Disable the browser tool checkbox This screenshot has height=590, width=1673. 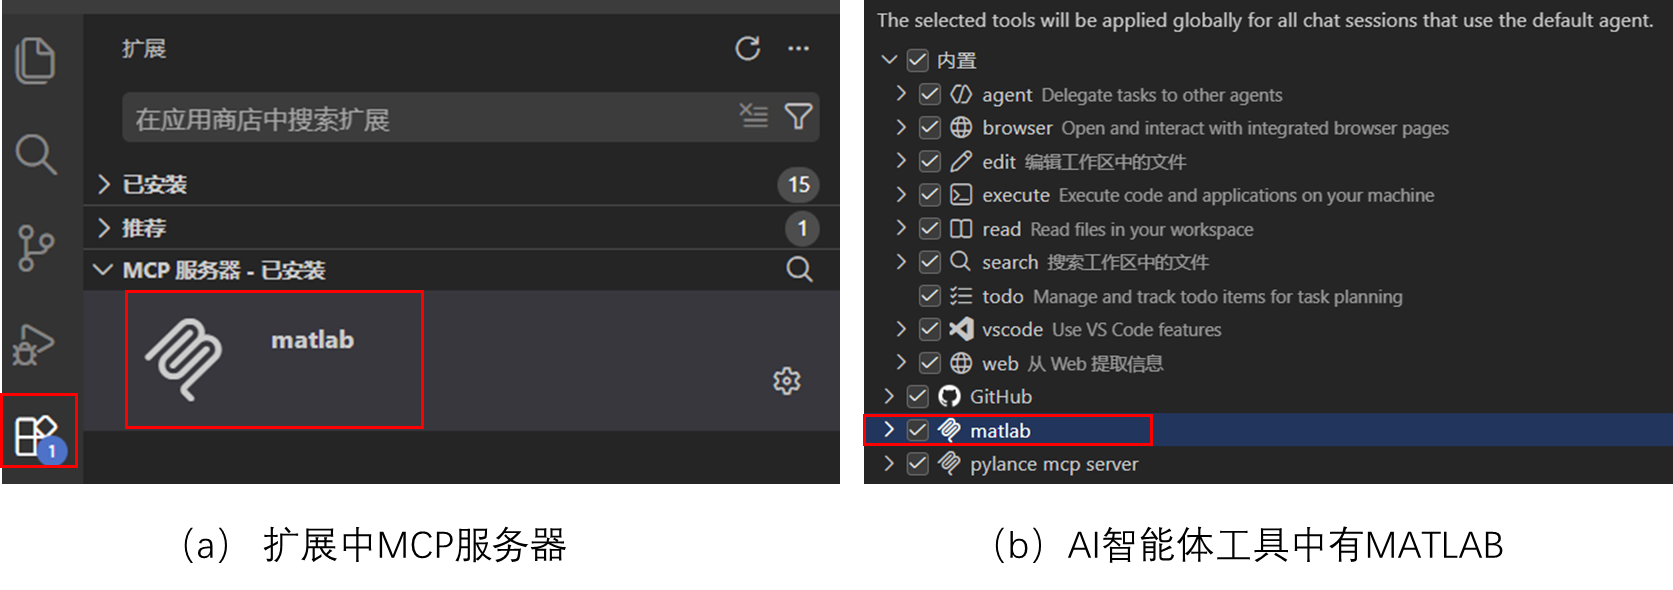(x=929, y=127)
